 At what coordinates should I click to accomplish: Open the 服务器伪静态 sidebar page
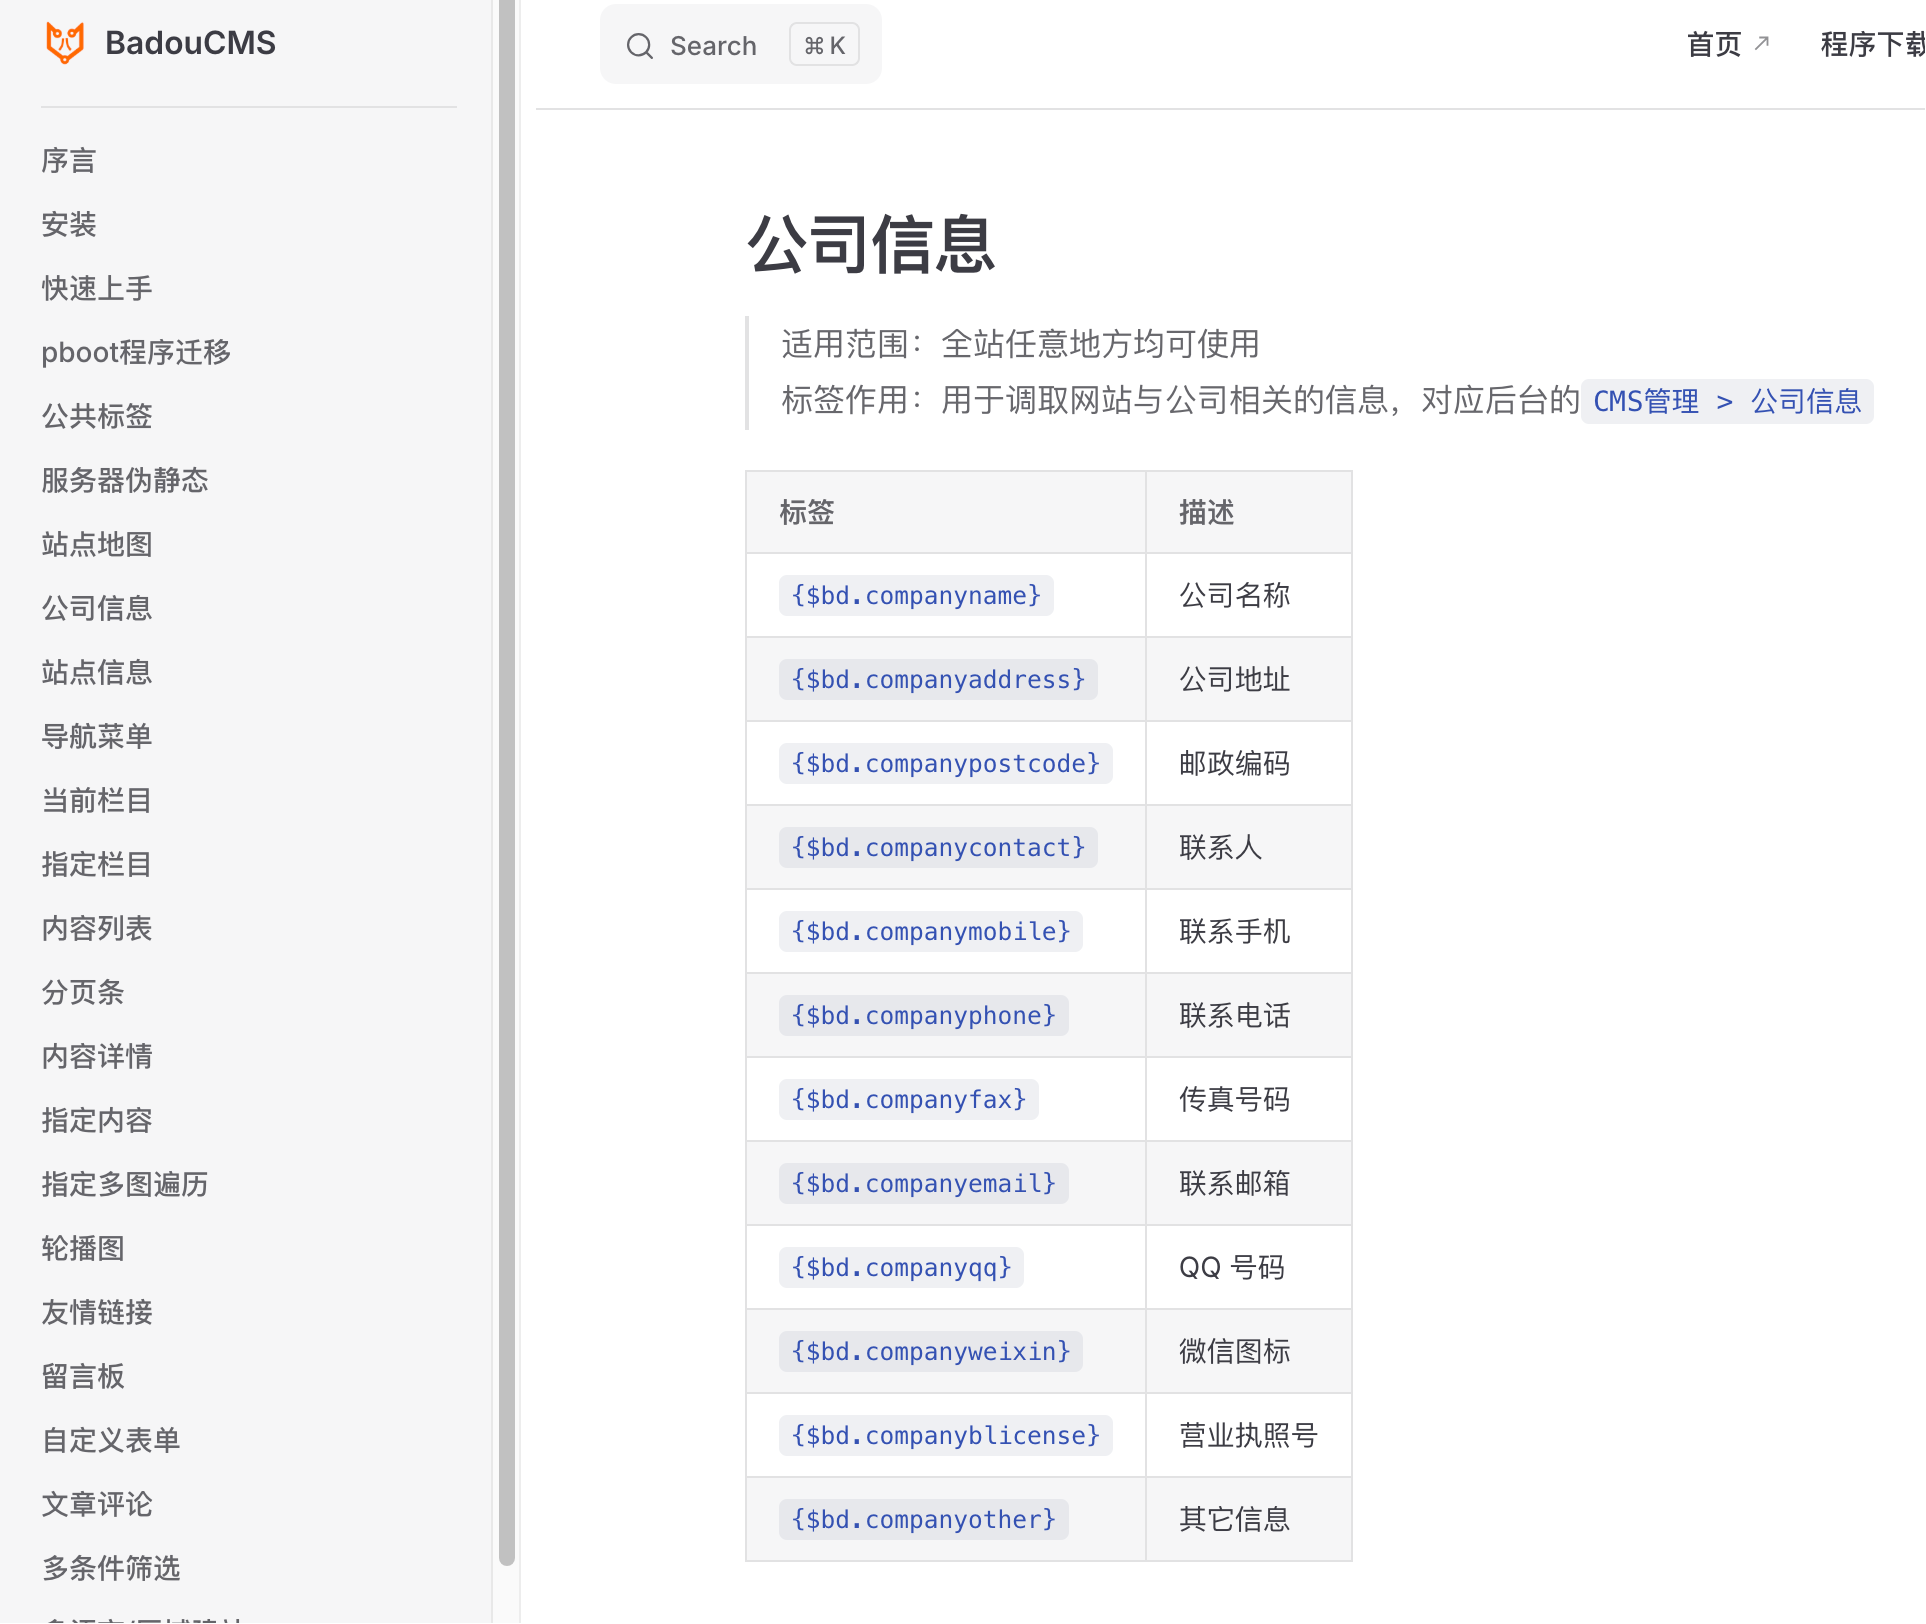click(125, 481)
